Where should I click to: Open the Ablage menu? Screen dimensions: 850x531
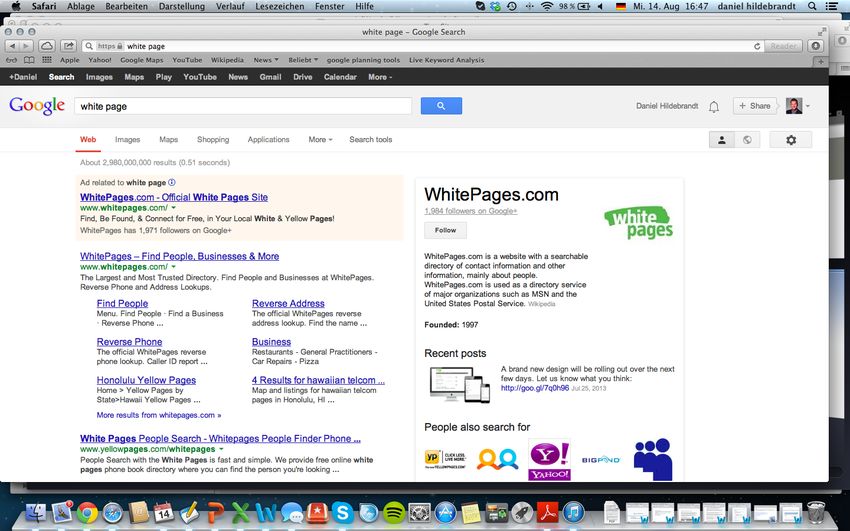pos(81,7)
